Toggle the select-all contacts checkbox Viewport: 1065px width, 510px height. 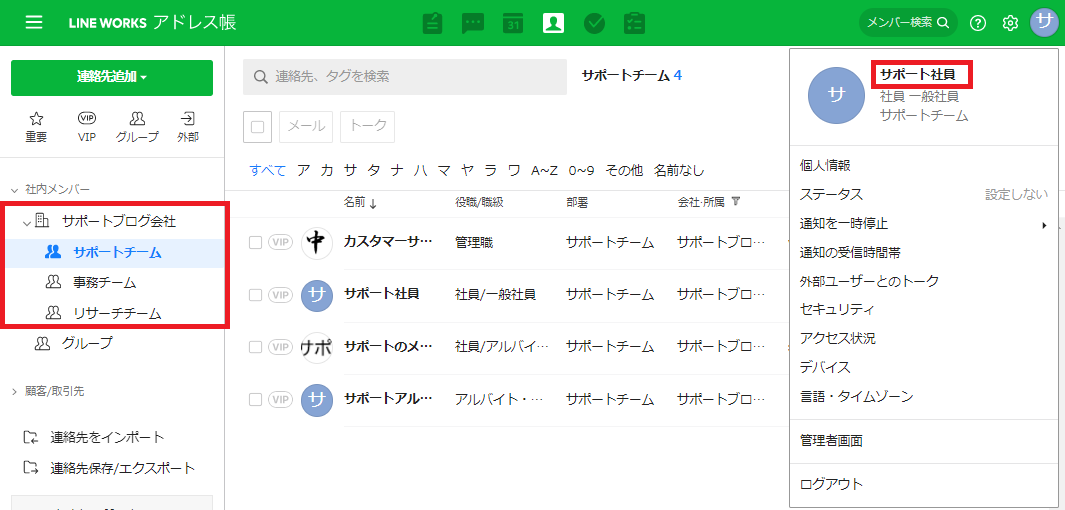point(257,127)
